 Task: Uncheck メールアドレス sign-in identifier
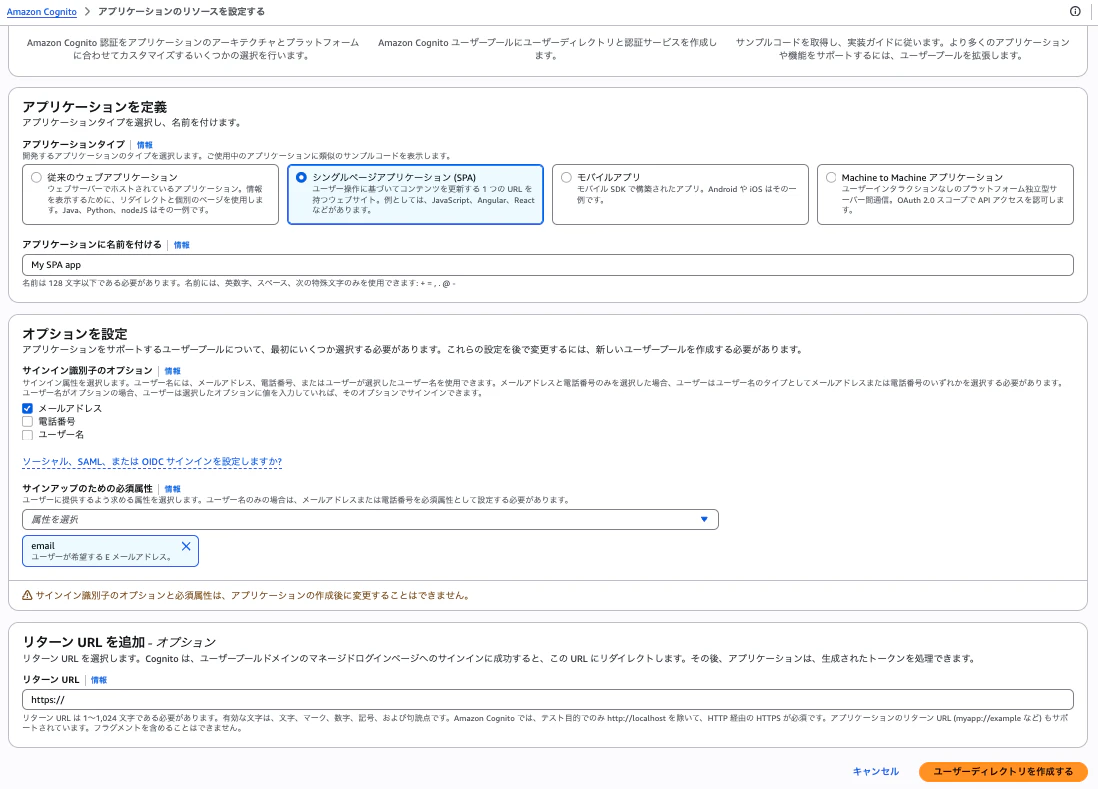[27, 408]
